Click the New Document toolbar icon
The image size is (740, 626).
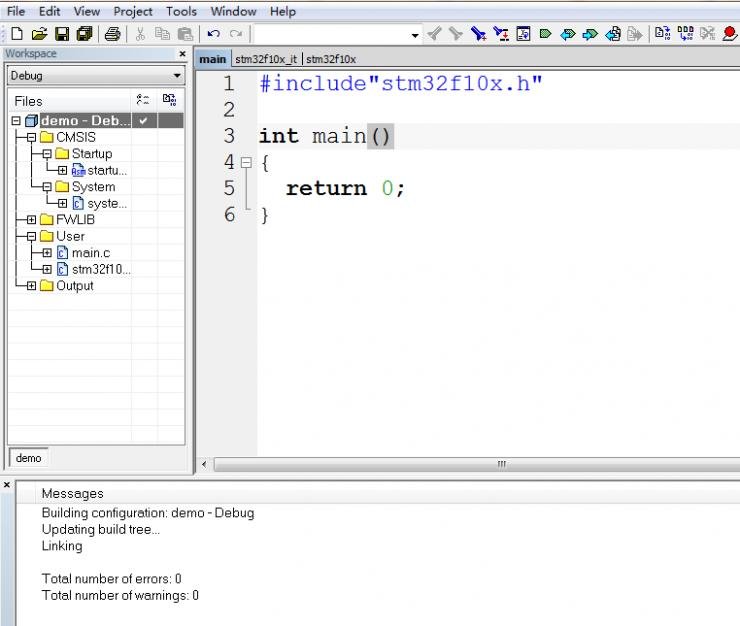(x=16, y=34)
